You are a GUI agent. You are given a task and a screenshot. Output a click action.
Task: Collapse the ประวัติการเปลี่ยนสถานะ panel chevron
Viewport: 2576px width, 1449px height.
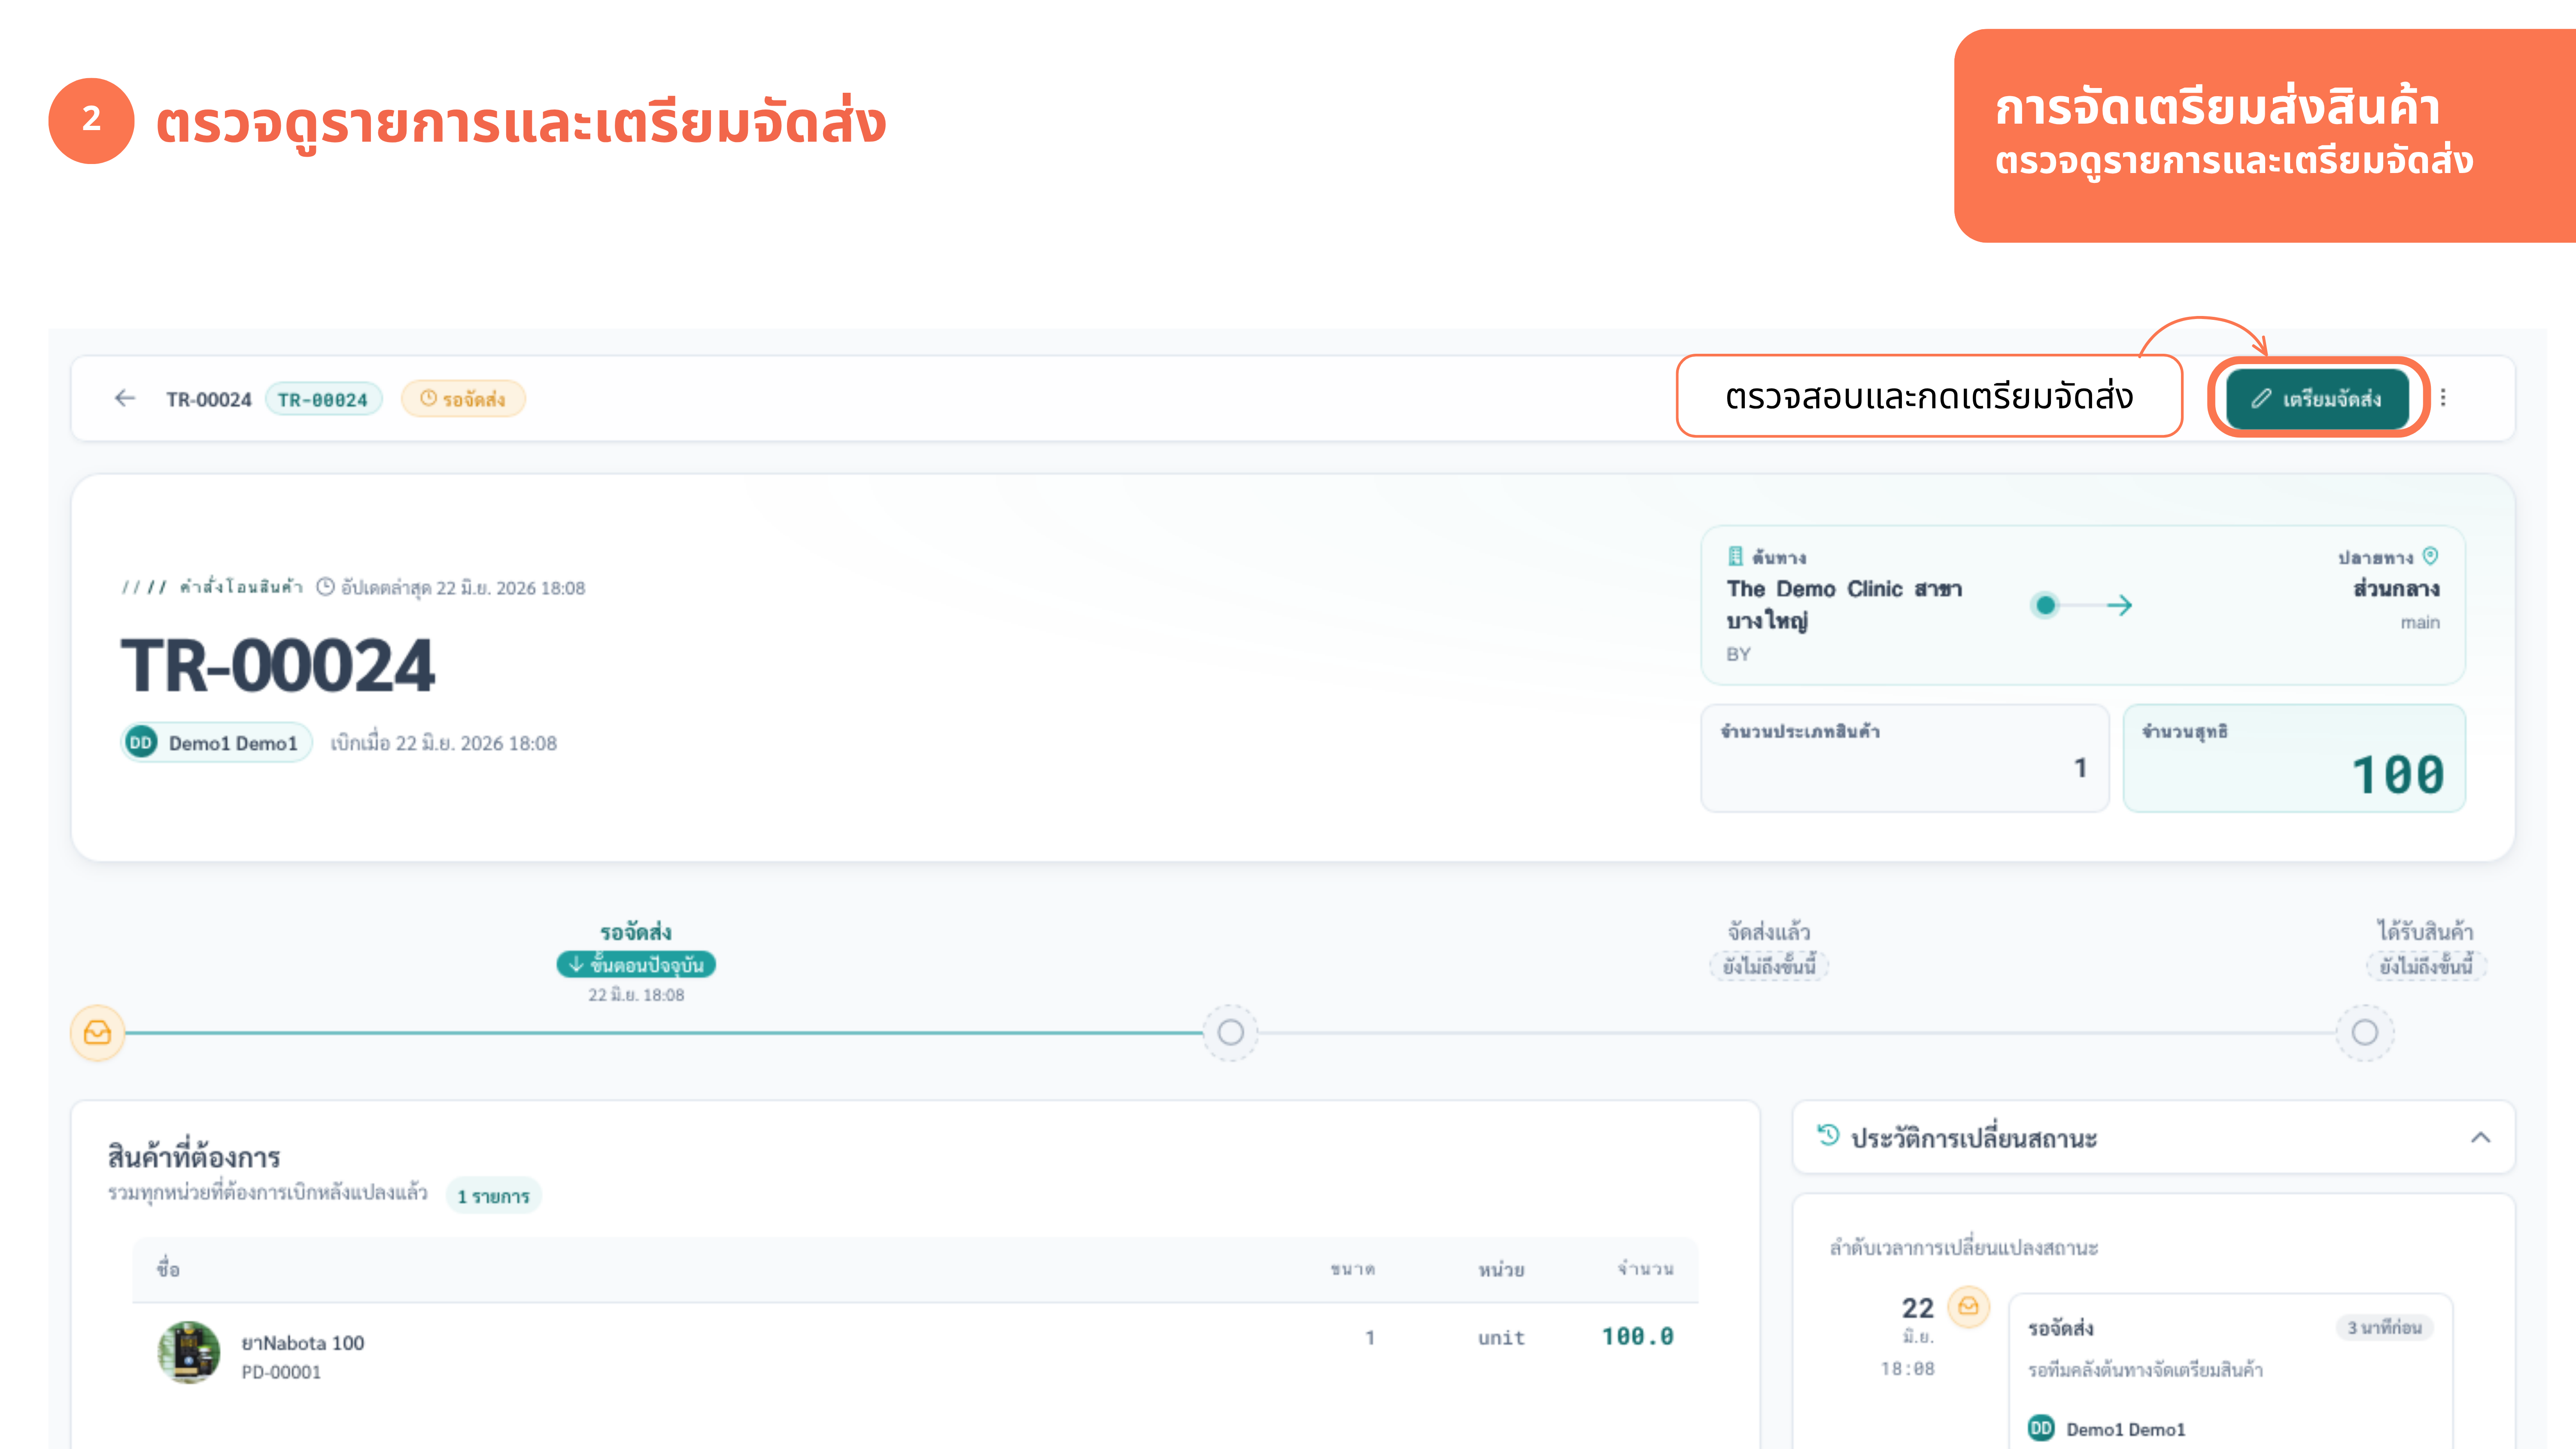point(2480,1138)
